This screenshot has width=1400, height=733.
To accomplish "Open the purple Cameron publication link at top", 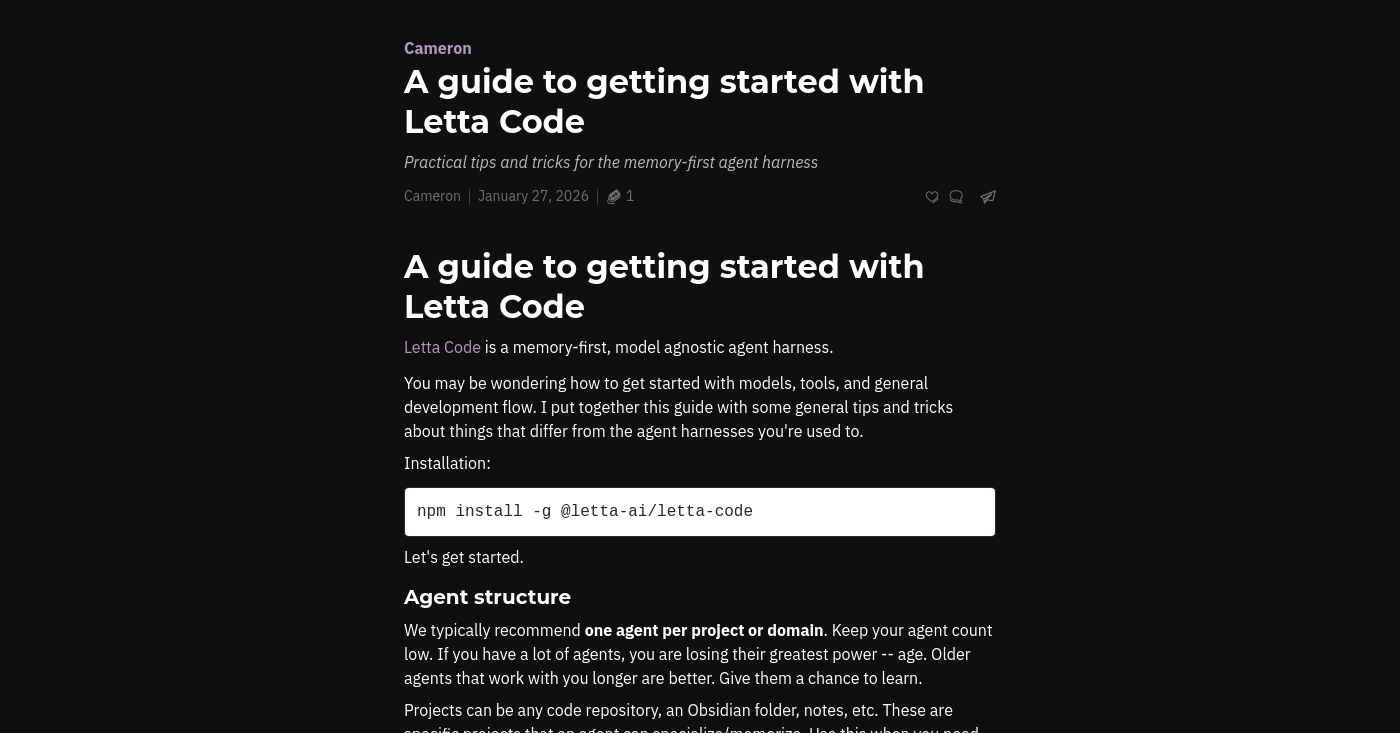I will click(x=437, y=48).
